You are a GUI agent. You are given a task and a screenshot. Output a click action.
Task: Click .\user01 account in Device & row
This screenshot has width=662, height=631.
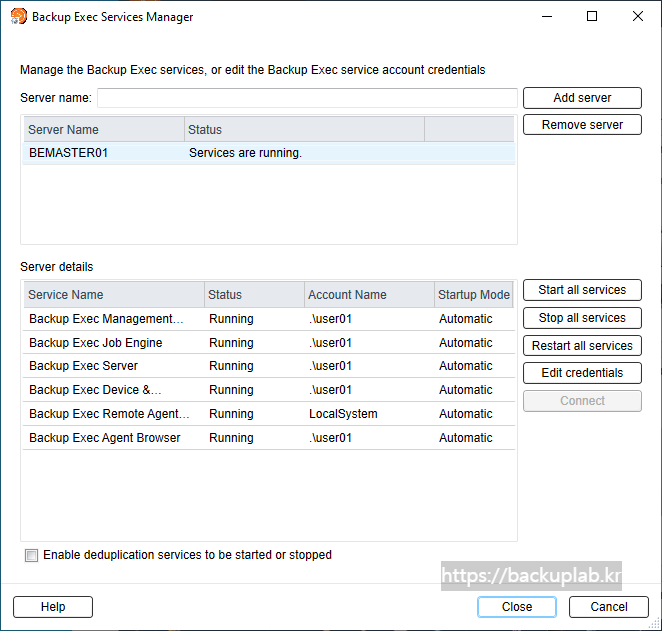[x=330, y=390]
